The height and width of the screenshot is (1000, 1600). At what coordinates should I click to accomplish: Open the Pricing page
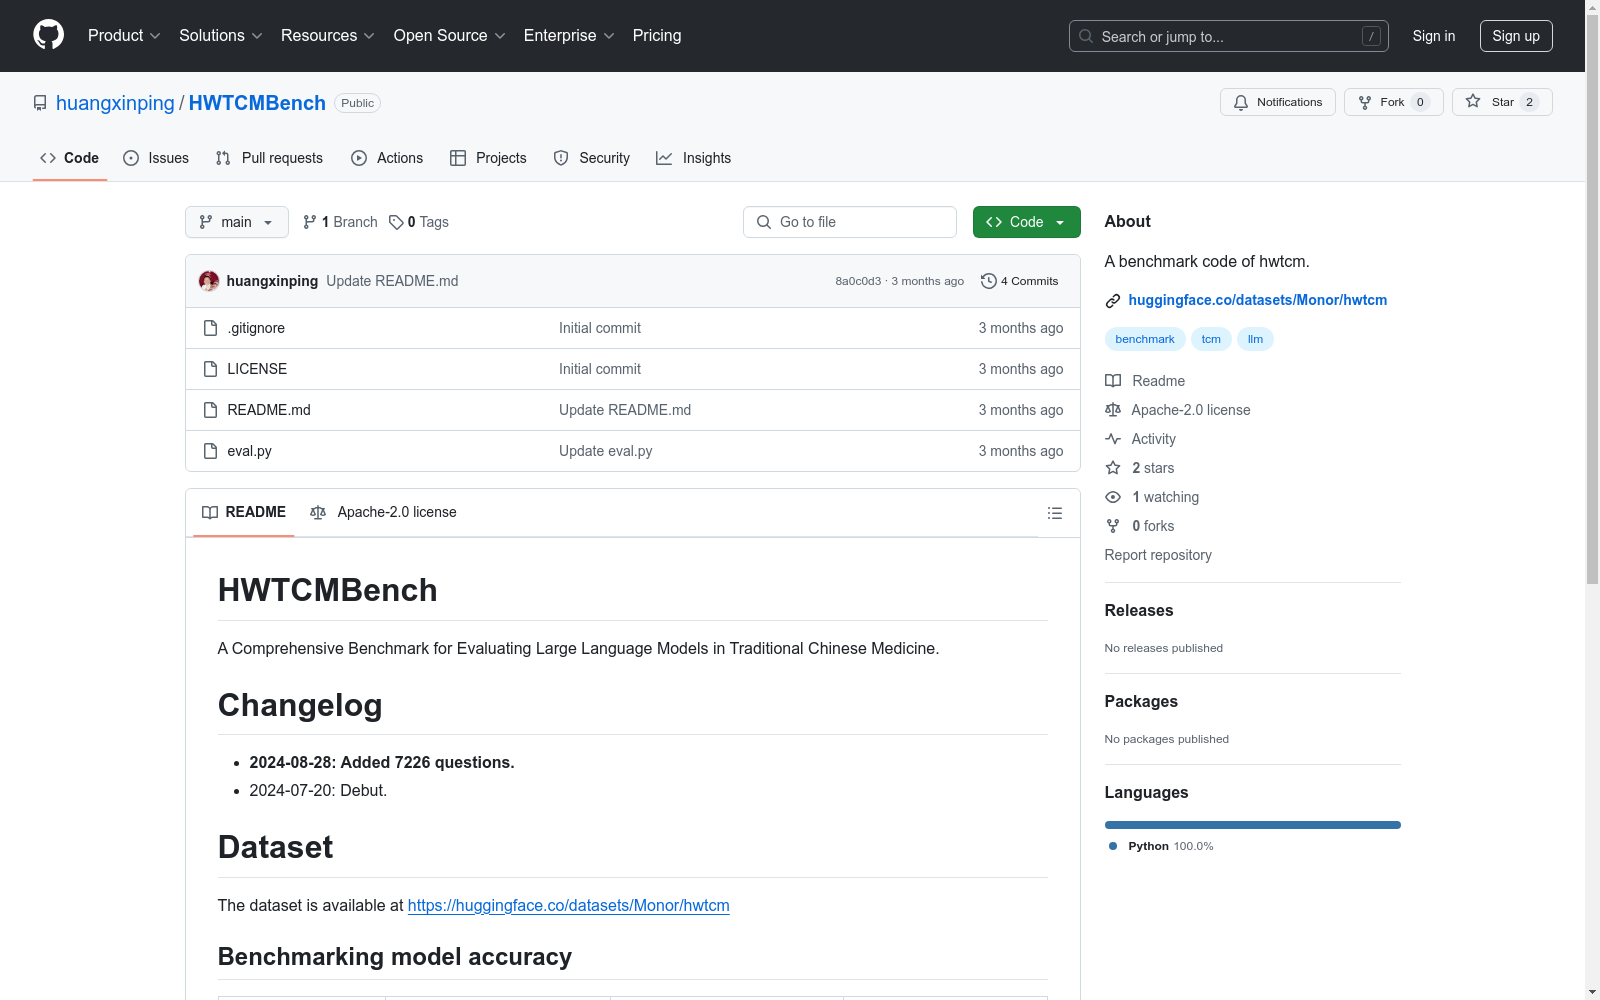point(657,36)
